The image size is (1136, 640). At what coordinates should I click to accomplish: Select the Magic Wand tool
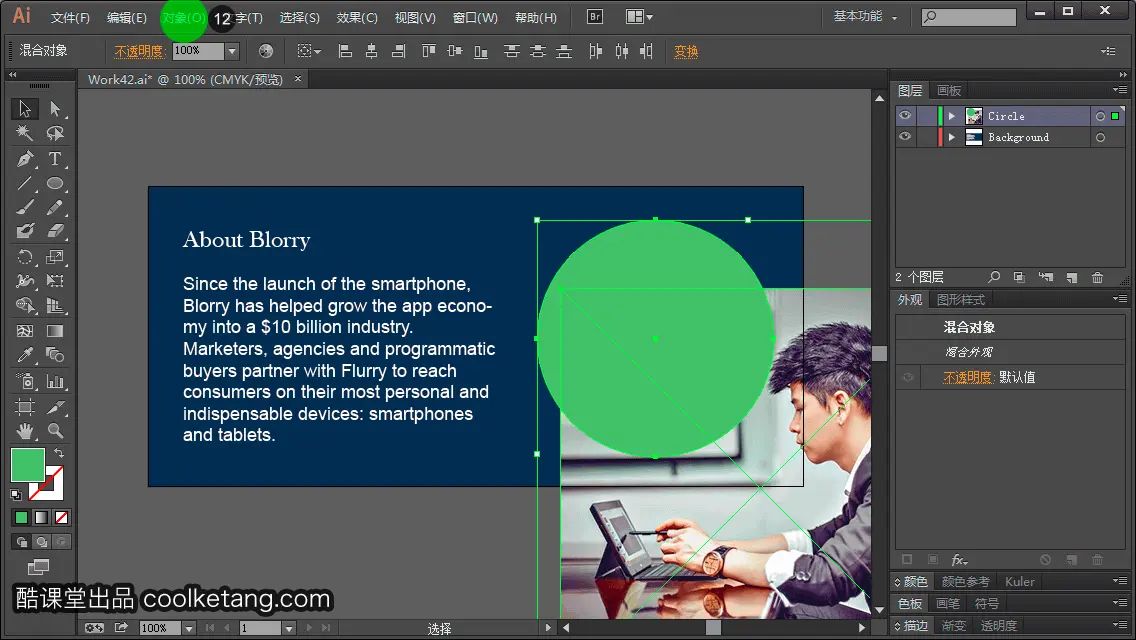[25, 133]
